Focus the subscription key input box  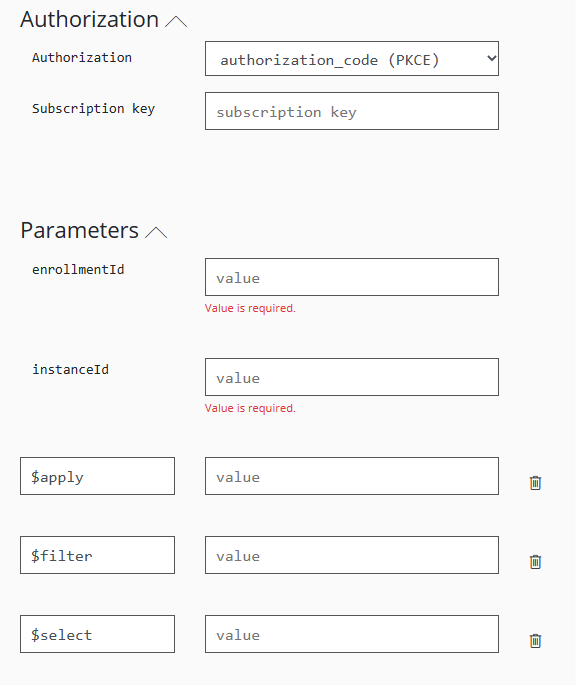[352, 111]
